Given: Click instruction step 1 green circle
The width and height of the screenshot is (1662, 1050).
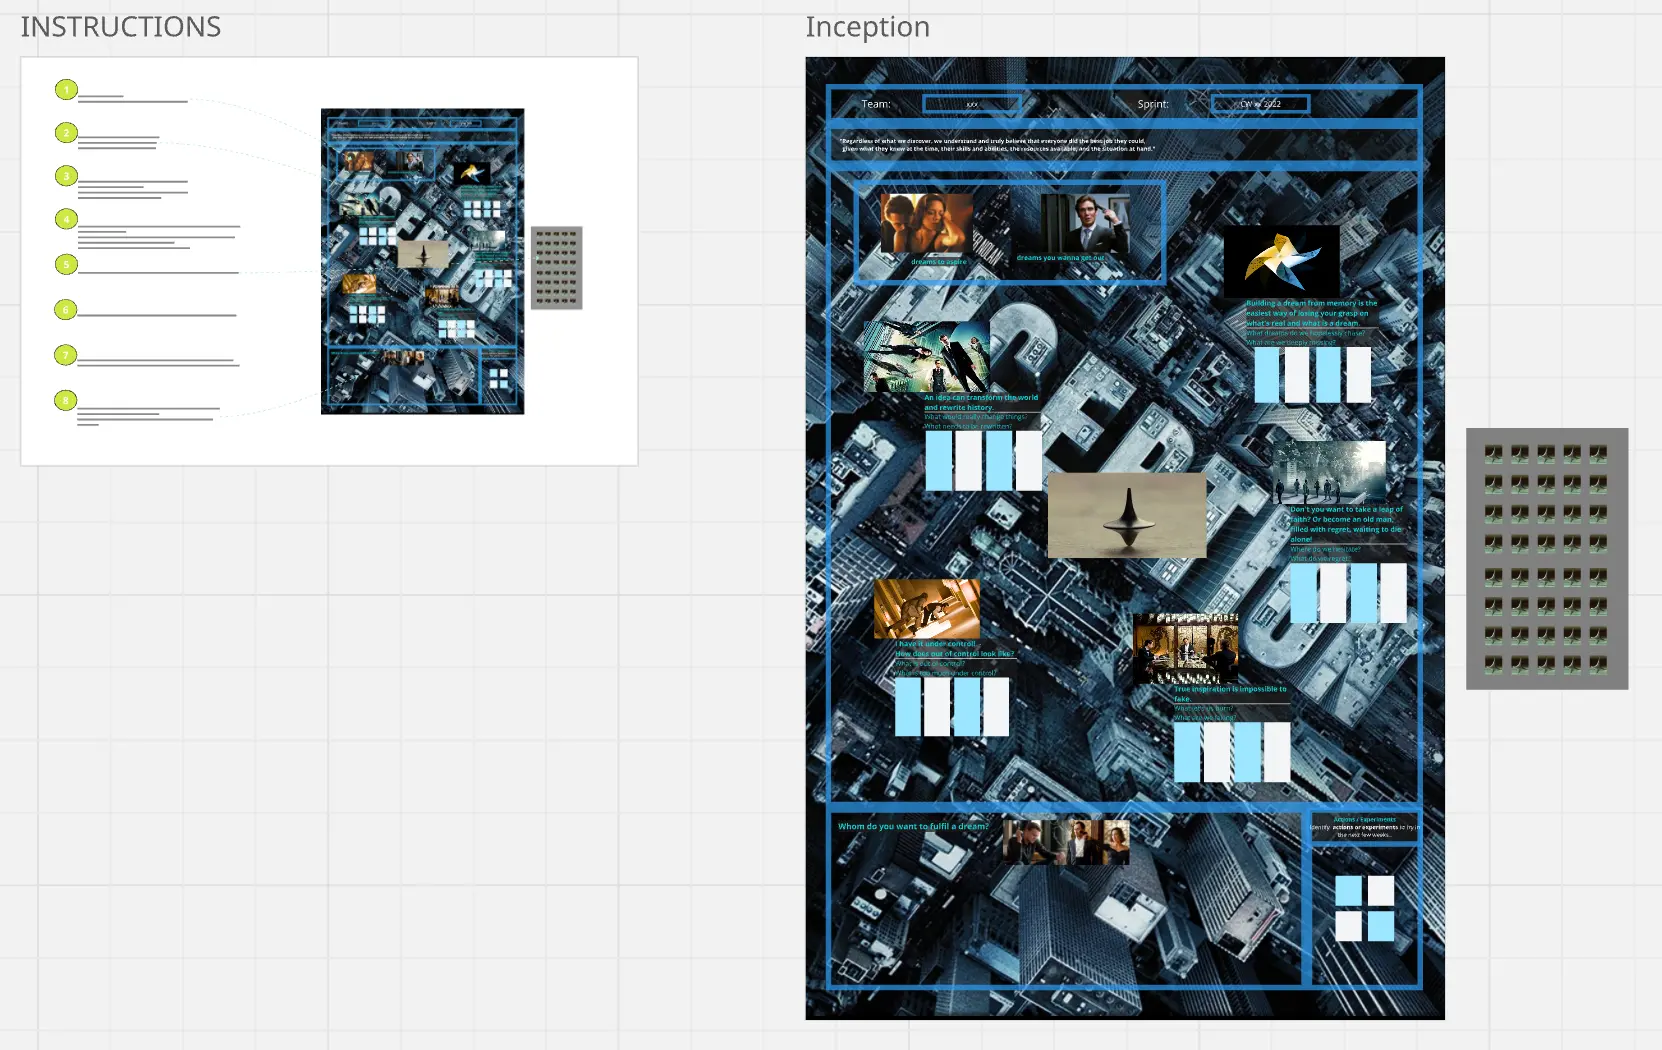Looking at the screenshot, I should tap(66, 90).
